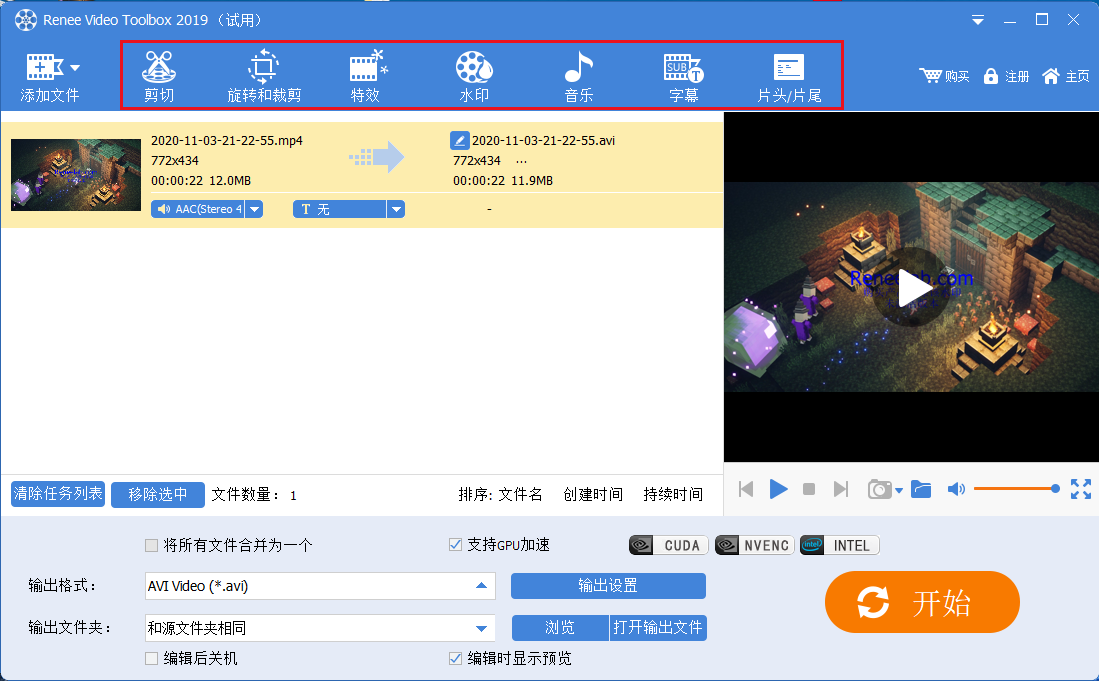Click the INTEL badge
This screenshot has height=681, width=1099.
pyautogui.click(x=840, y=545)
